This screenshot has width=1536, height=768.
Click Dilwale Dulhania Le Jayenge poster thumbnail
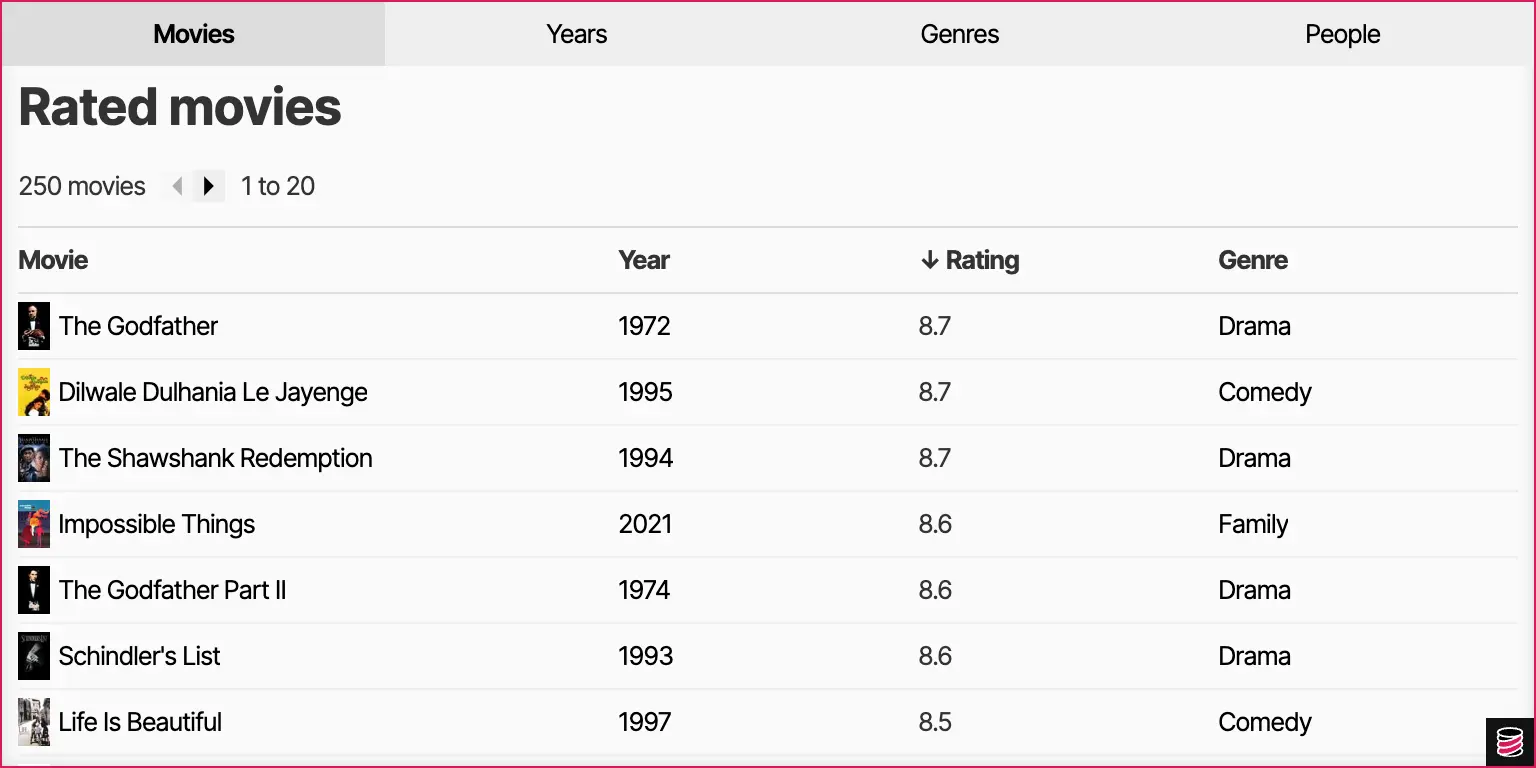point(34,392)
